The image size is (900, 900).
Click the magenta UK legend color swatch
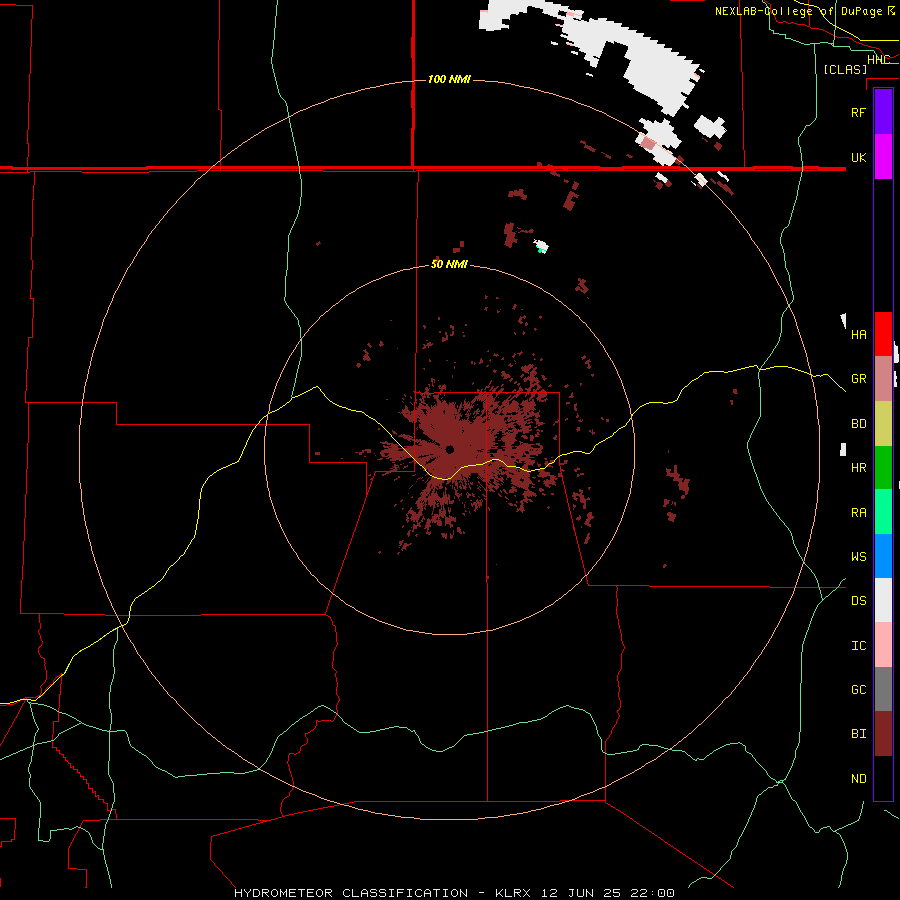coord(883,157)
